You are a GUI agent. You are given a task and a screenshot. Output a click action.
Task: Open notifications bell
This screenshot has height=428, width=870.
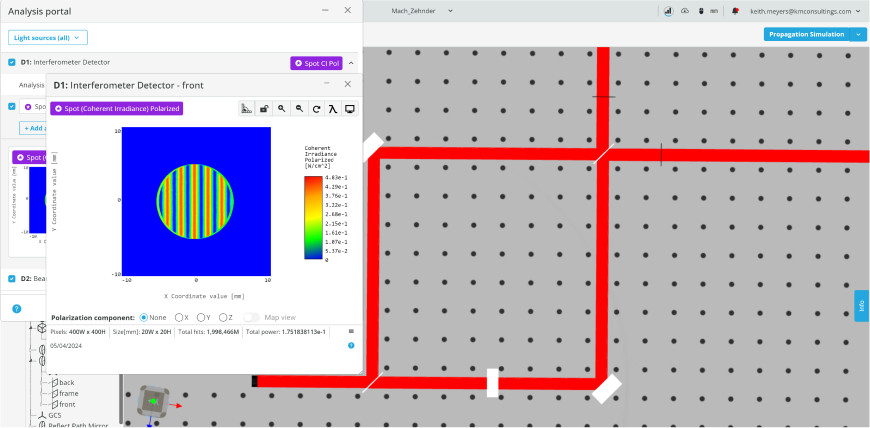click(736, 11)
